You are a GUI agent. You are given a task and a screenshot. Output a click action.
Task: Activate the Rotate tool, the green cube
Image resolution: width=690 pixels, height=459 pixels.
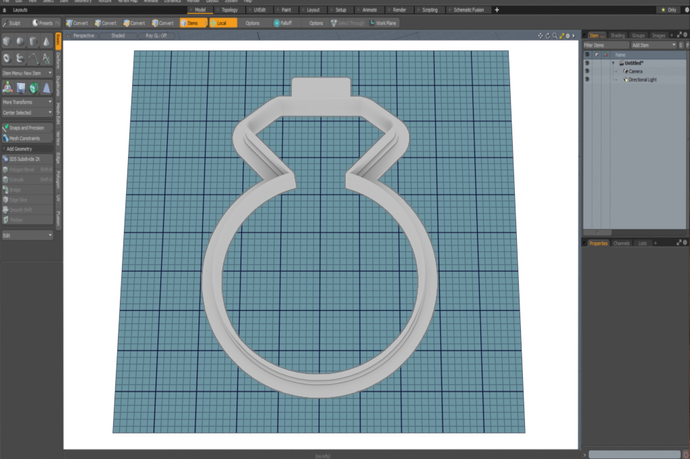pos(33,88)
